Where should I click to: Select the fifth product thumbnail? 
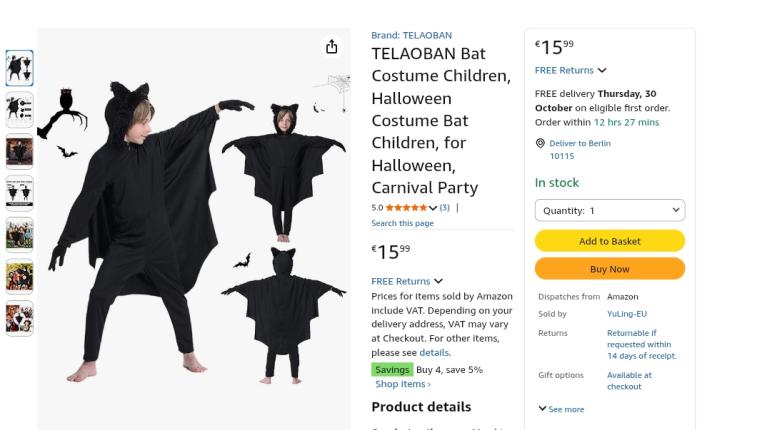19,234
